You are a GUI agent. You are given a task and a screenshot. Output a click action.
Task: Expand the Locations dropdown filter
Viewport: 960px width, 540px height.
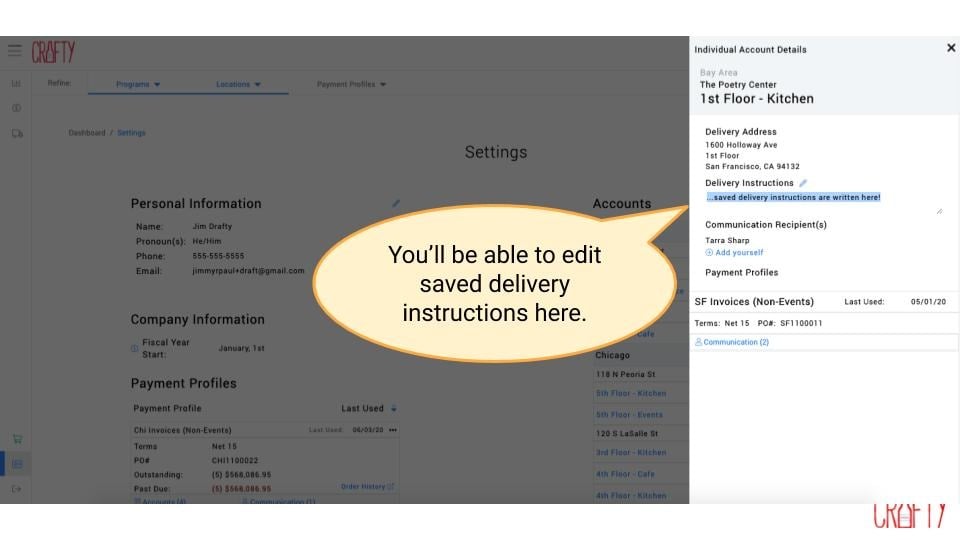click(x=238, y=84)
